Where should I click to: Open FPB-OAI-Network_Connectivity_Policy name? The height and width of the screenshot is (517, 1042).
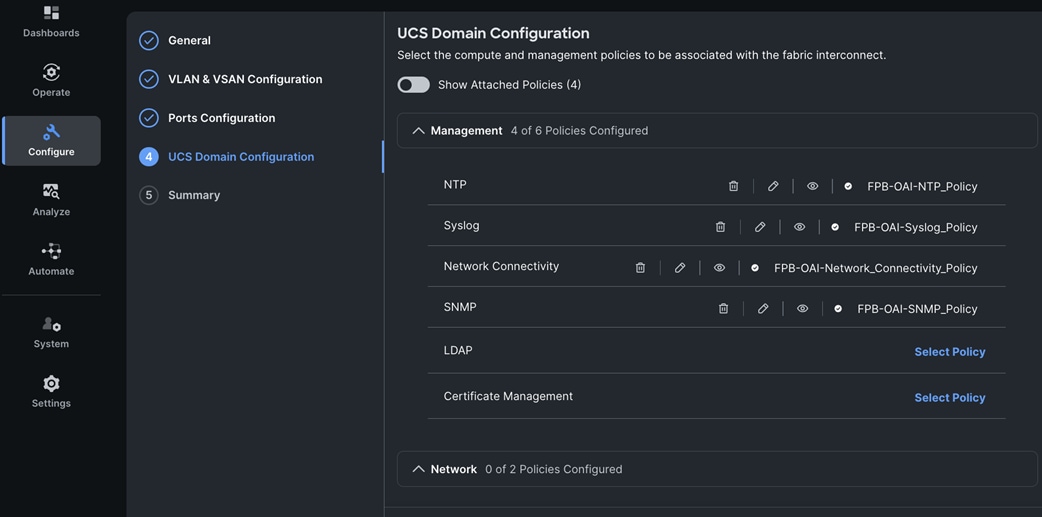tap(876, 268)
